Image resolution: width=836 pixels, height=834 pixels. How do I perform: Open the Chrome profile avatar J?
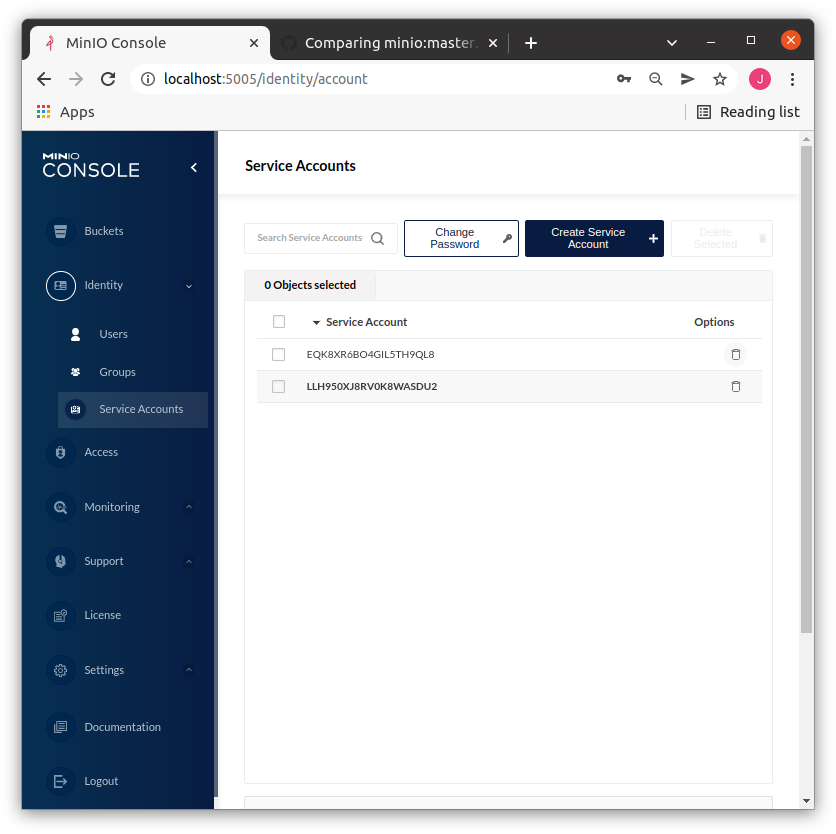(x=760, y=79)
